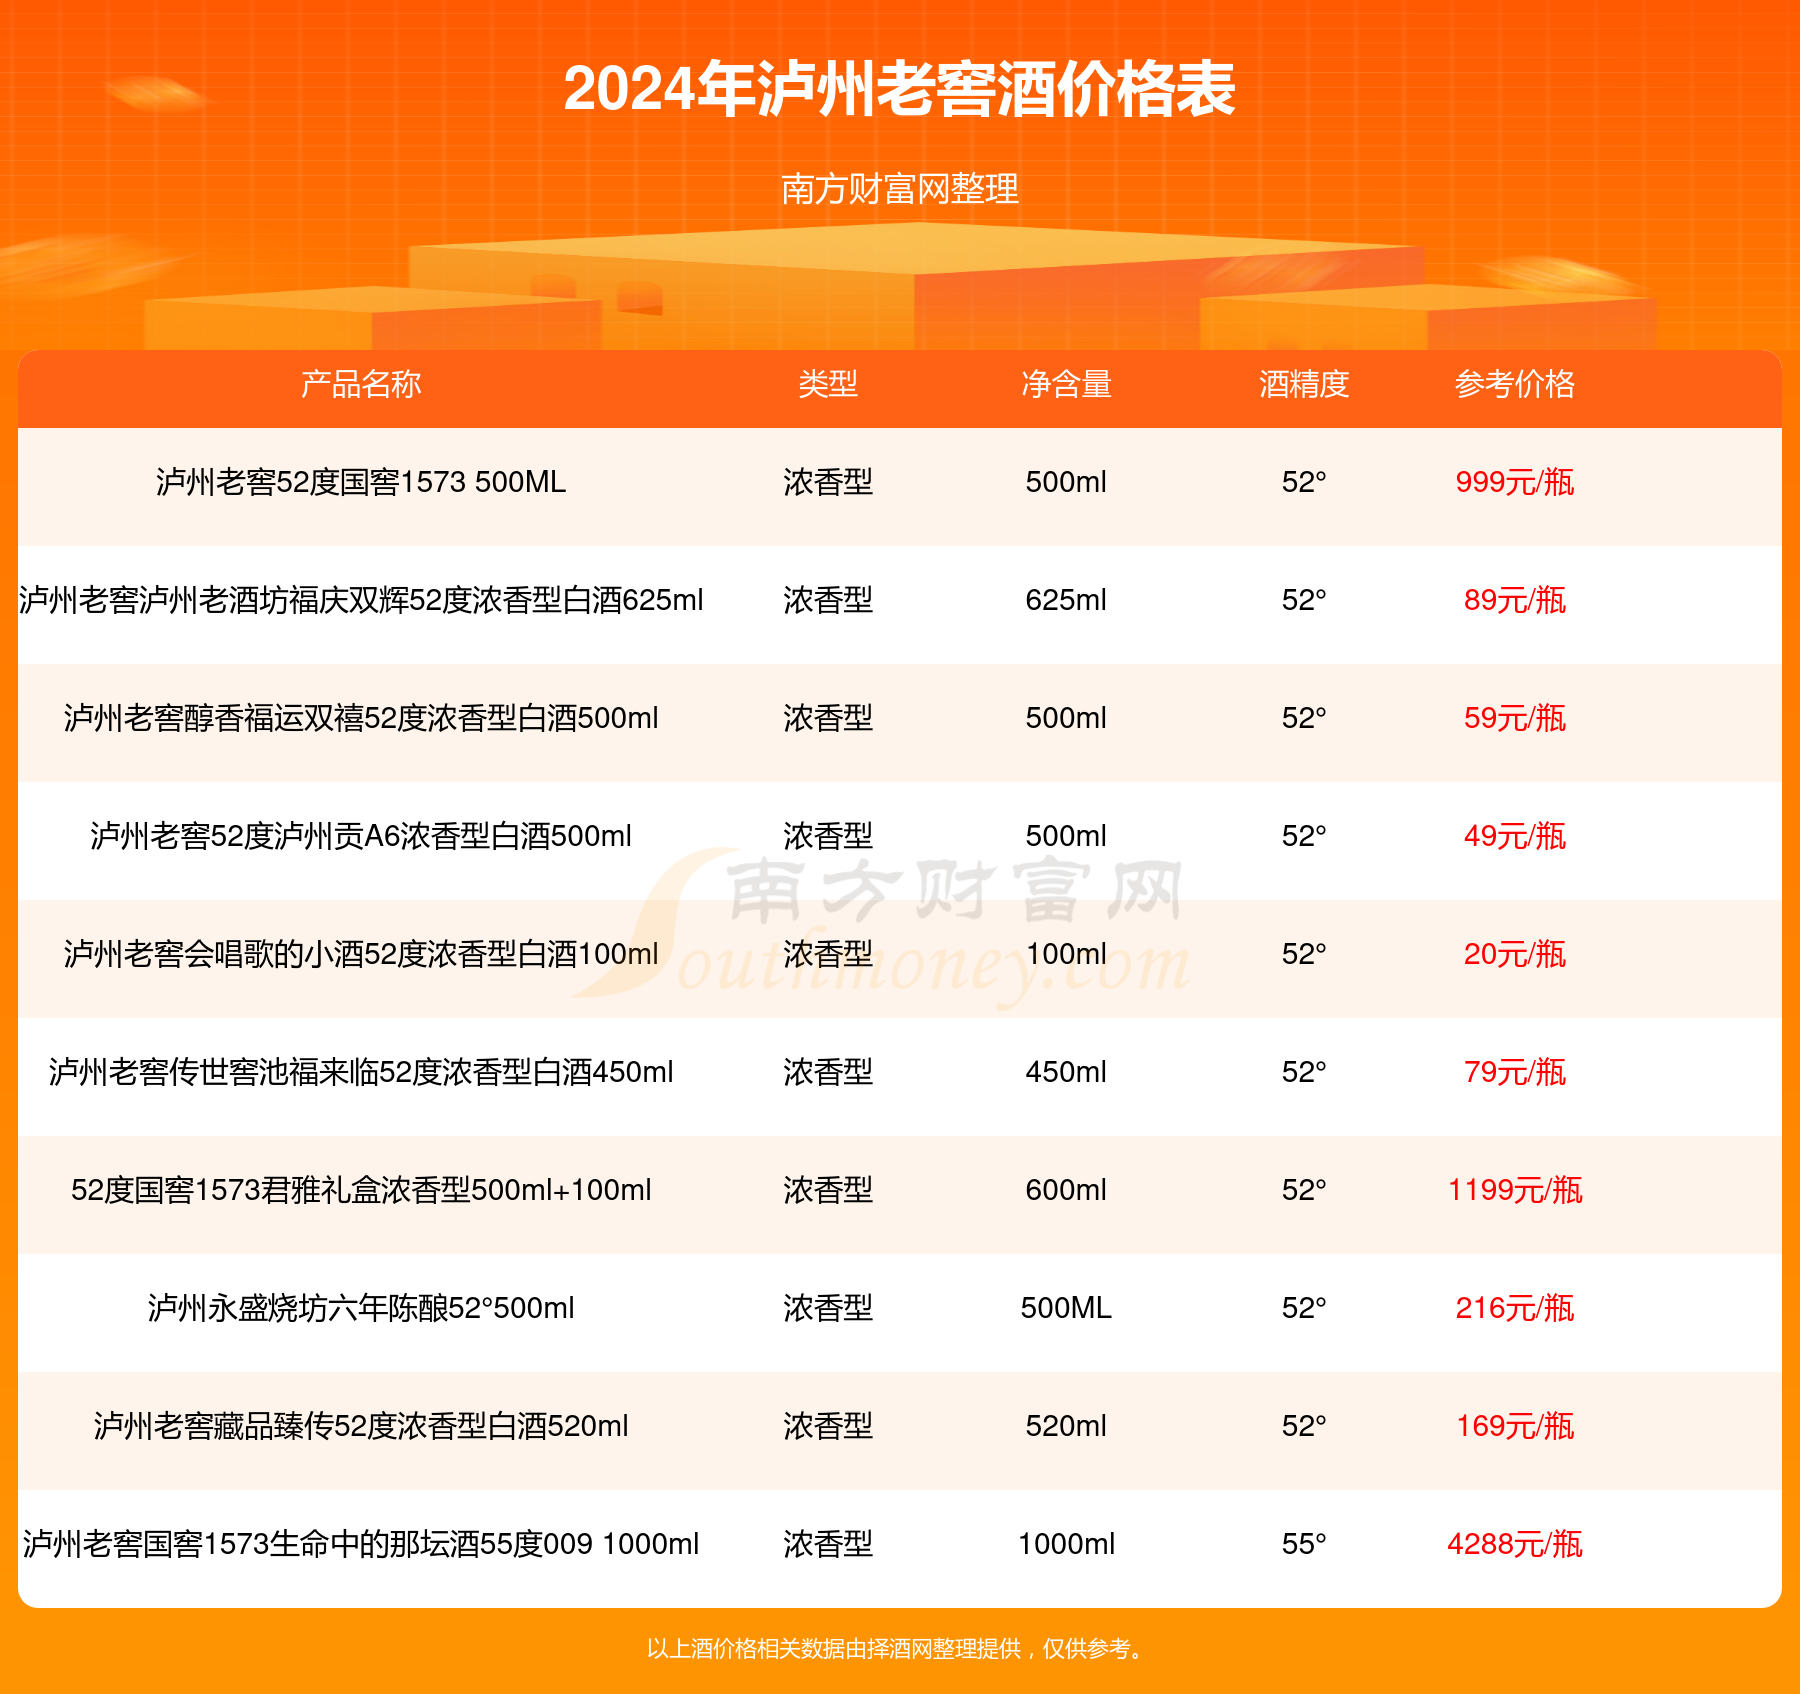Viewport: 1800px width, 1694px height.
Task: Click the 500ML net content cell
Action: tap(1066, 1308)
